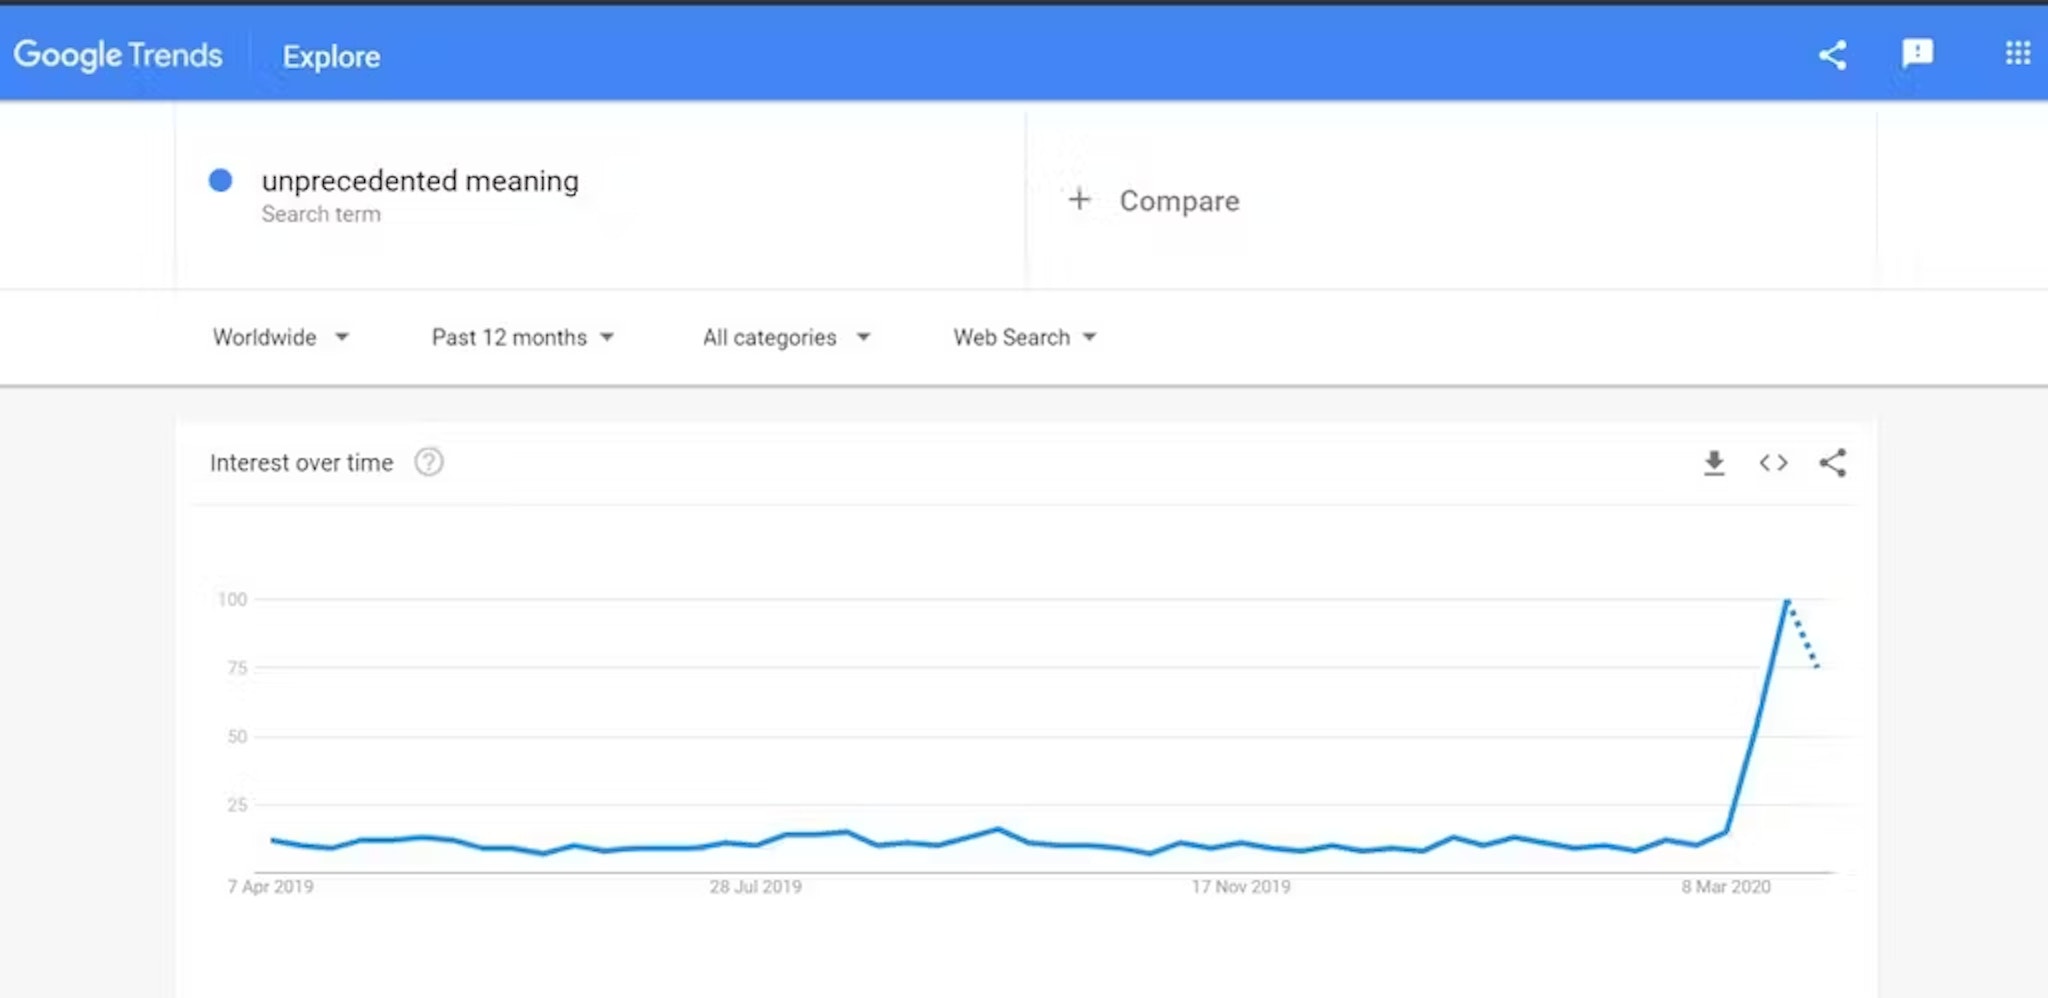The image size is (2048, 998).
Task: Click the plus icon beside Compare
Action: pos(1079,200)
